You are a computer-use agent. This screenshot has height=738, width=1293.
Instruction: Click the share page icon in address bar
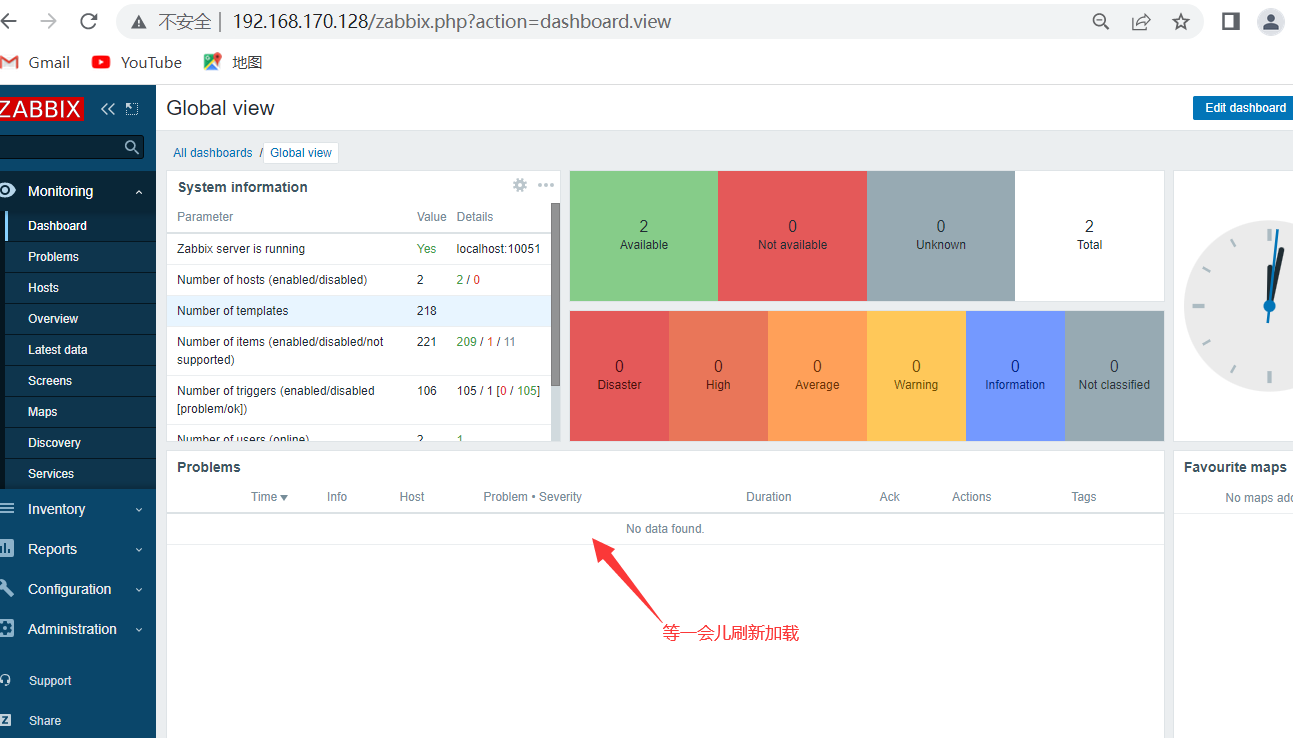[x=1141, y=22]
